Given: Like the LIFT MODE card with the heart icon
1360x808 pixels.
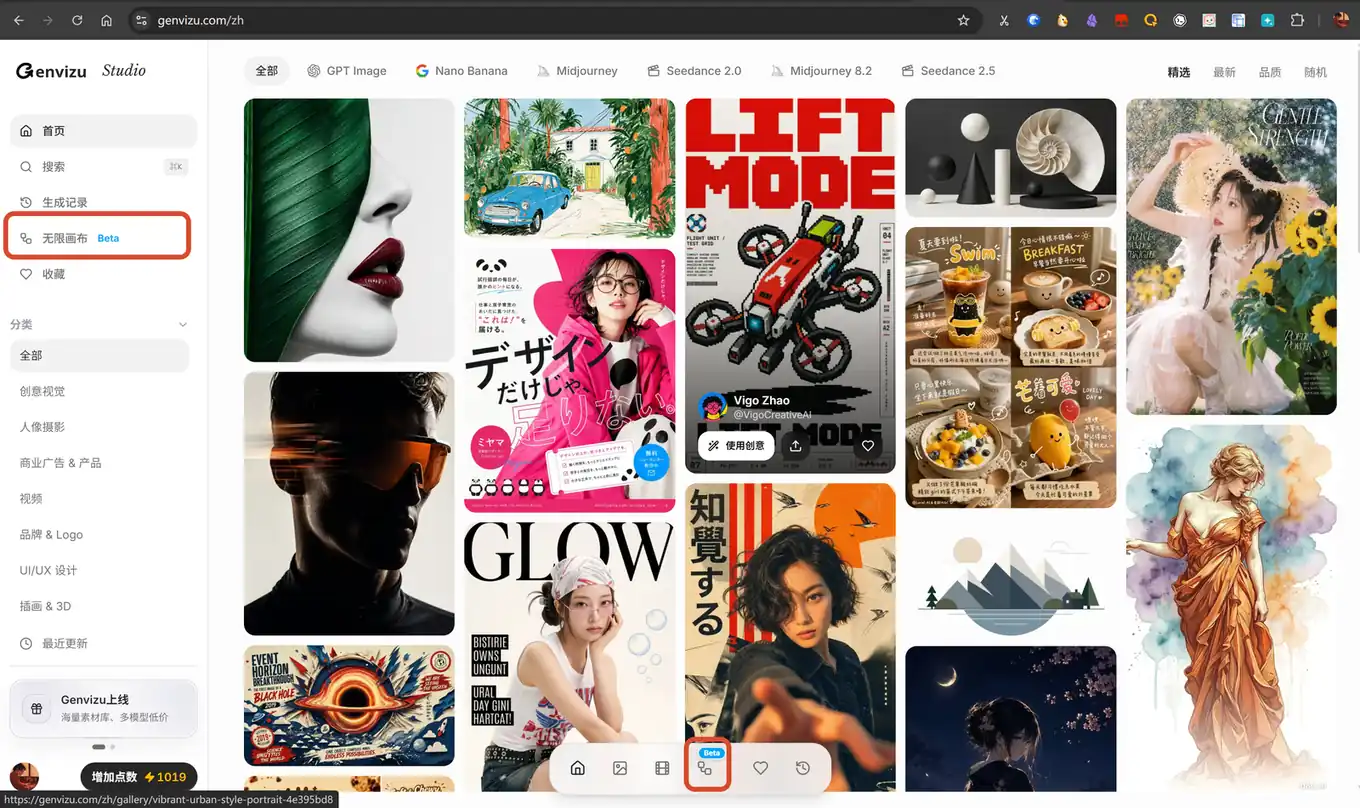Looking at the screenshot, I should point(868,446).
